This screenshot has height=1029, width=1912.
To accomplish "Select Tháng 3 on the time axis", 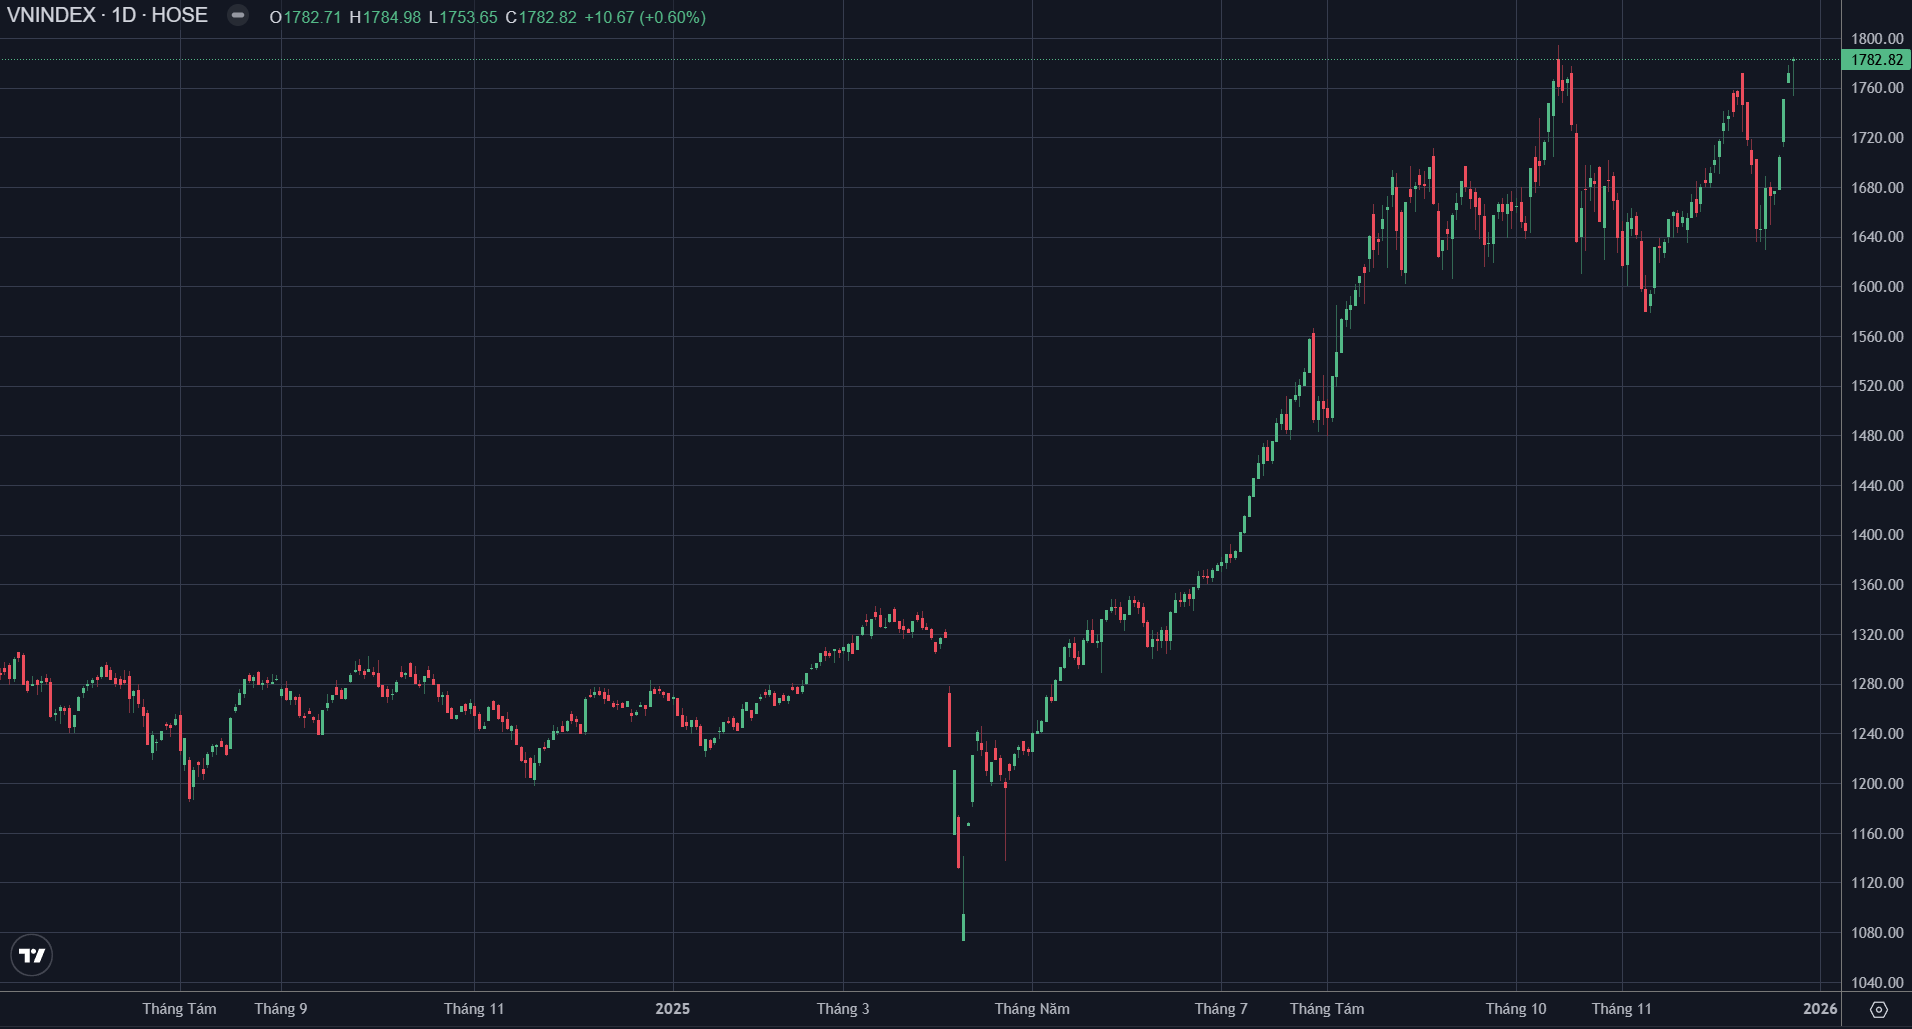I will (842, 1009).
